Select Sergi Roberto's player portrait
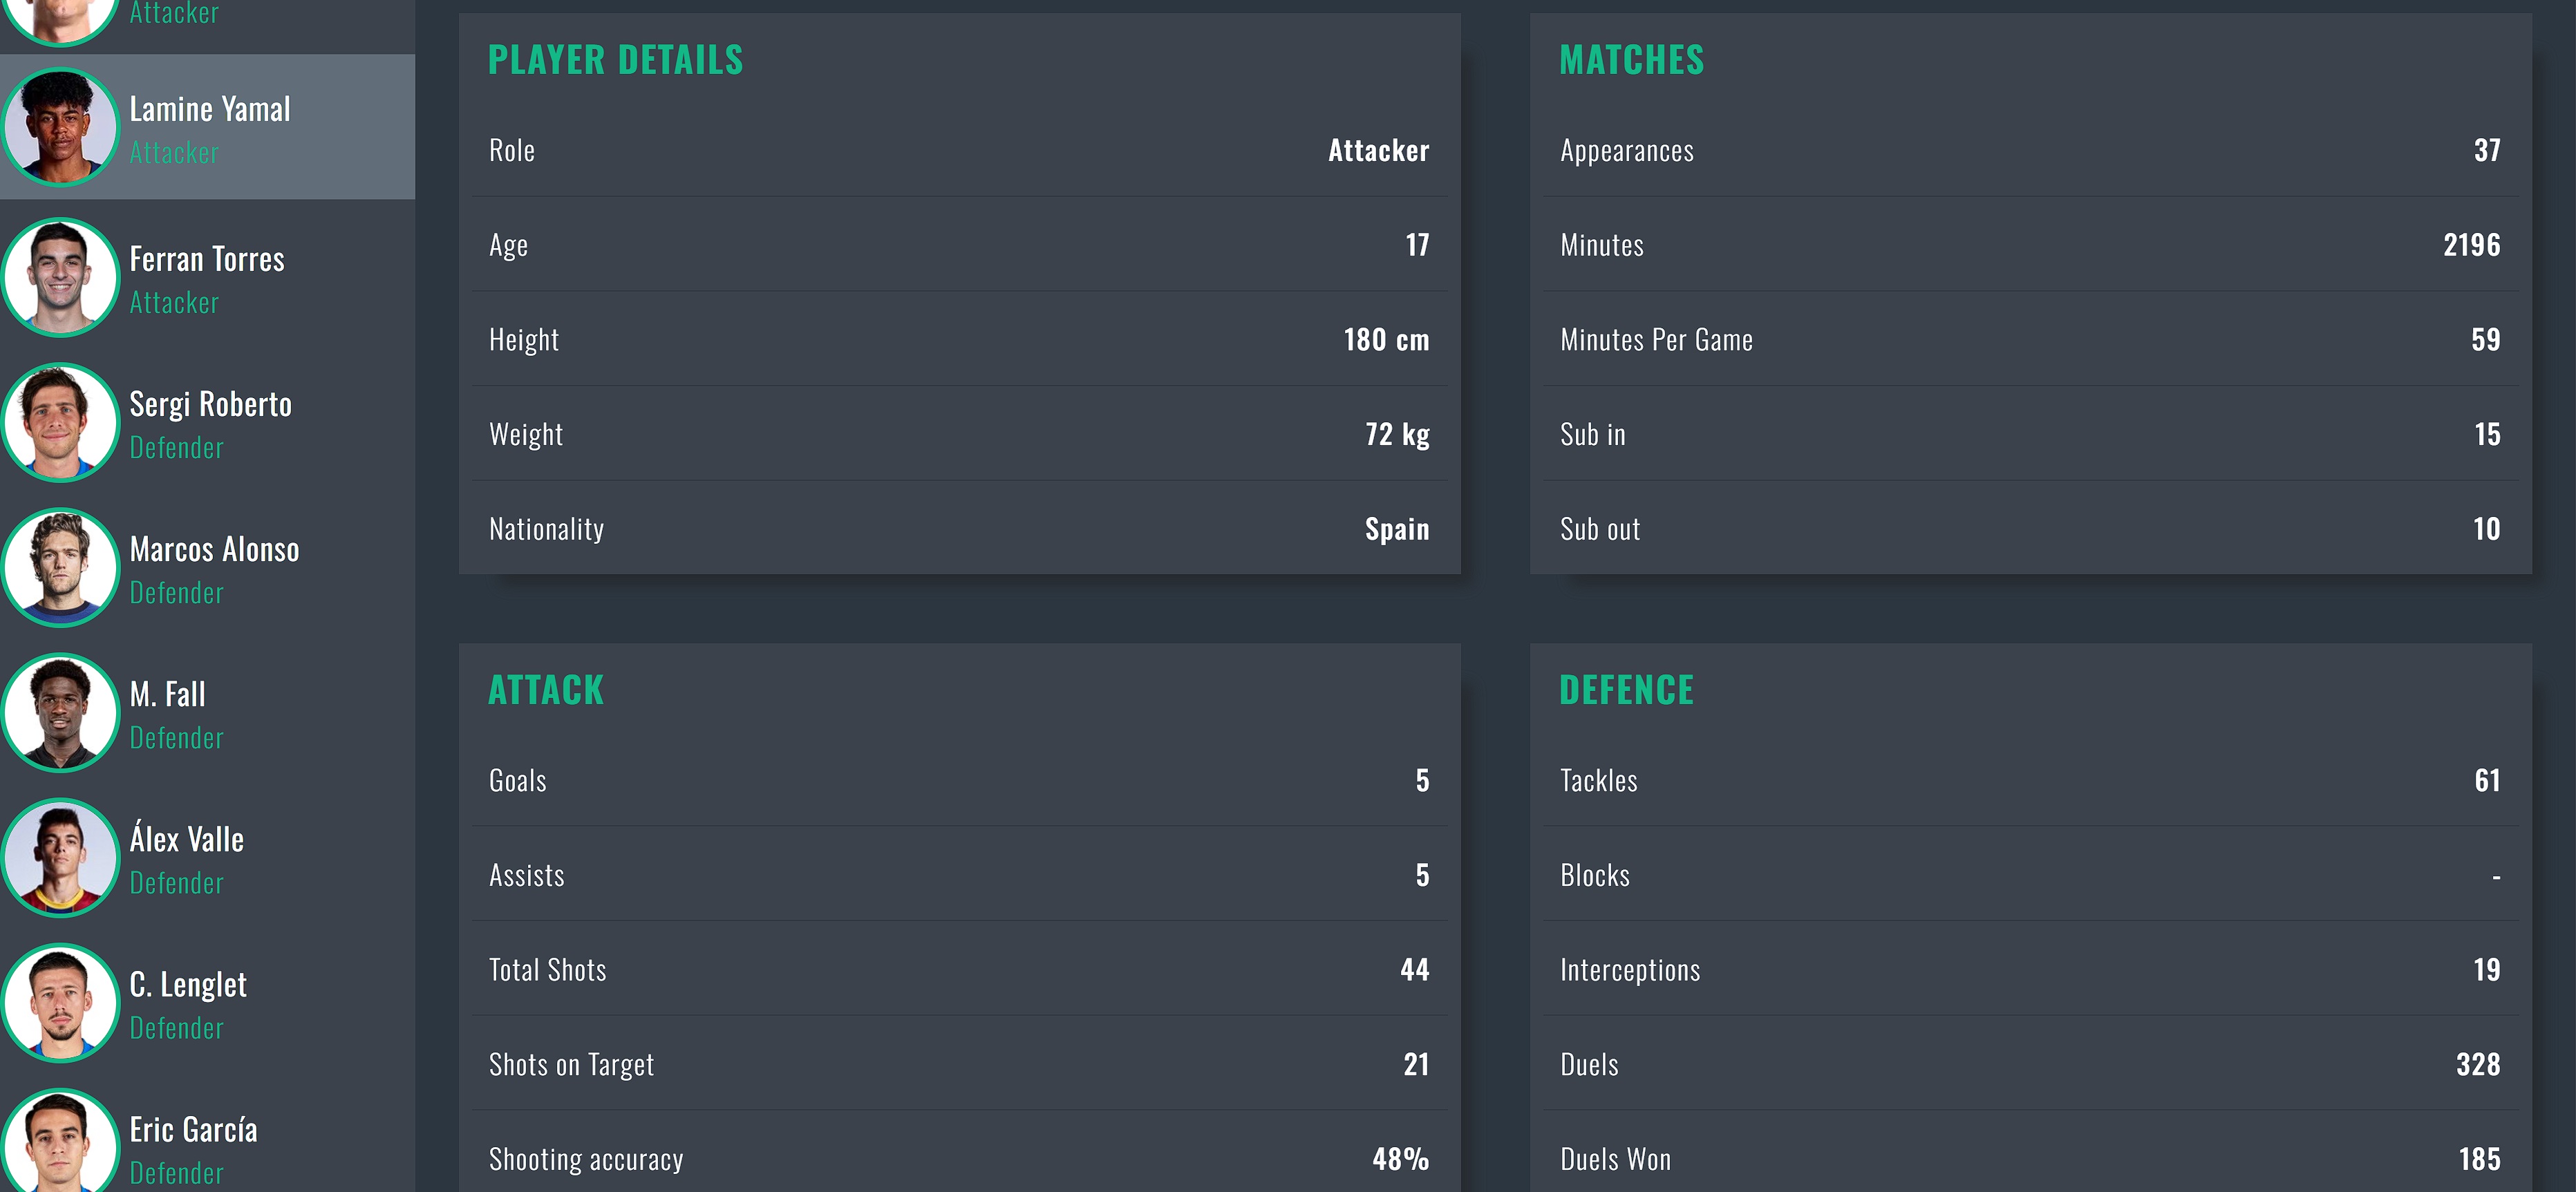2576x1192 pixels. (x=60, y=422)
